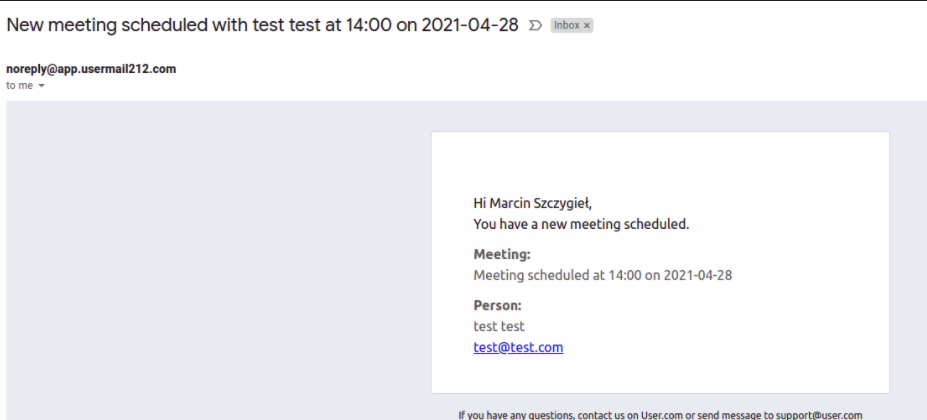Click sender address noreply@app.usermail212.com
The image size is (927, 420).
pyautogui.click(x=91, y=69)
